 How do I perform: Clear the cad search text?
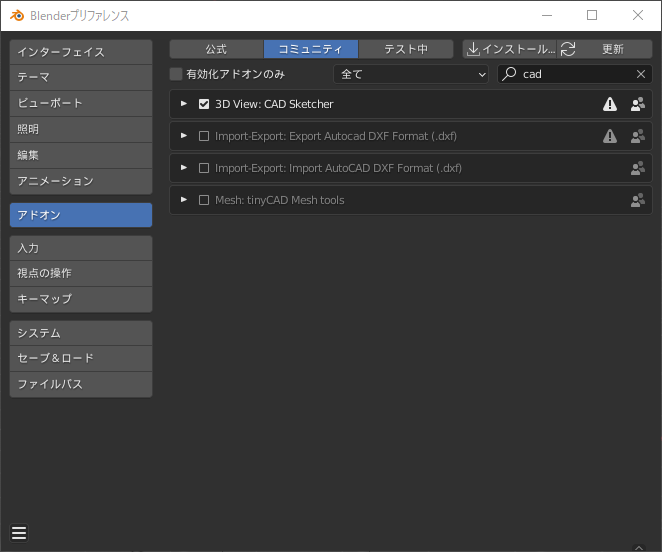point(640,74)
